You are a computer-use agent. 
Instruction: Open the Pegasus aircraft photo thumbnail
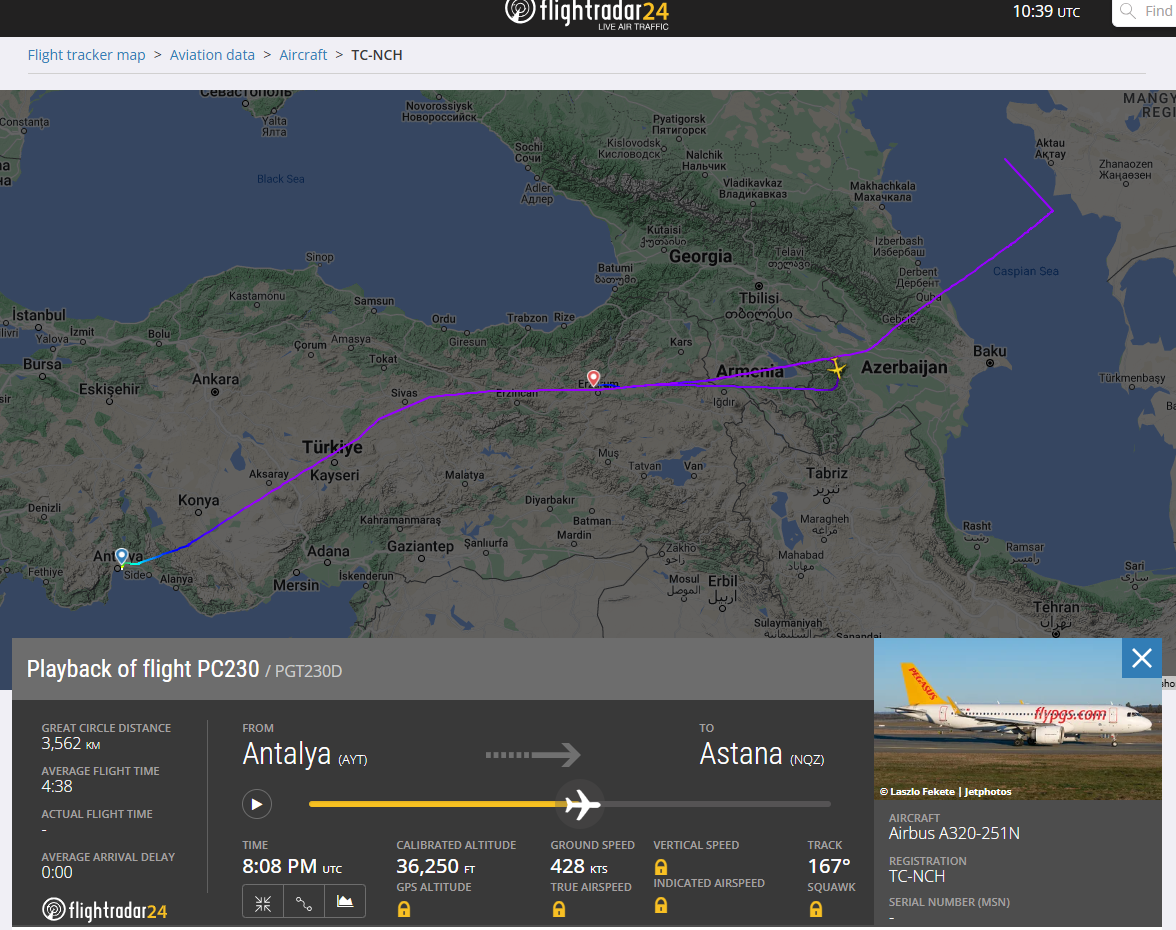coord(1017,719)
